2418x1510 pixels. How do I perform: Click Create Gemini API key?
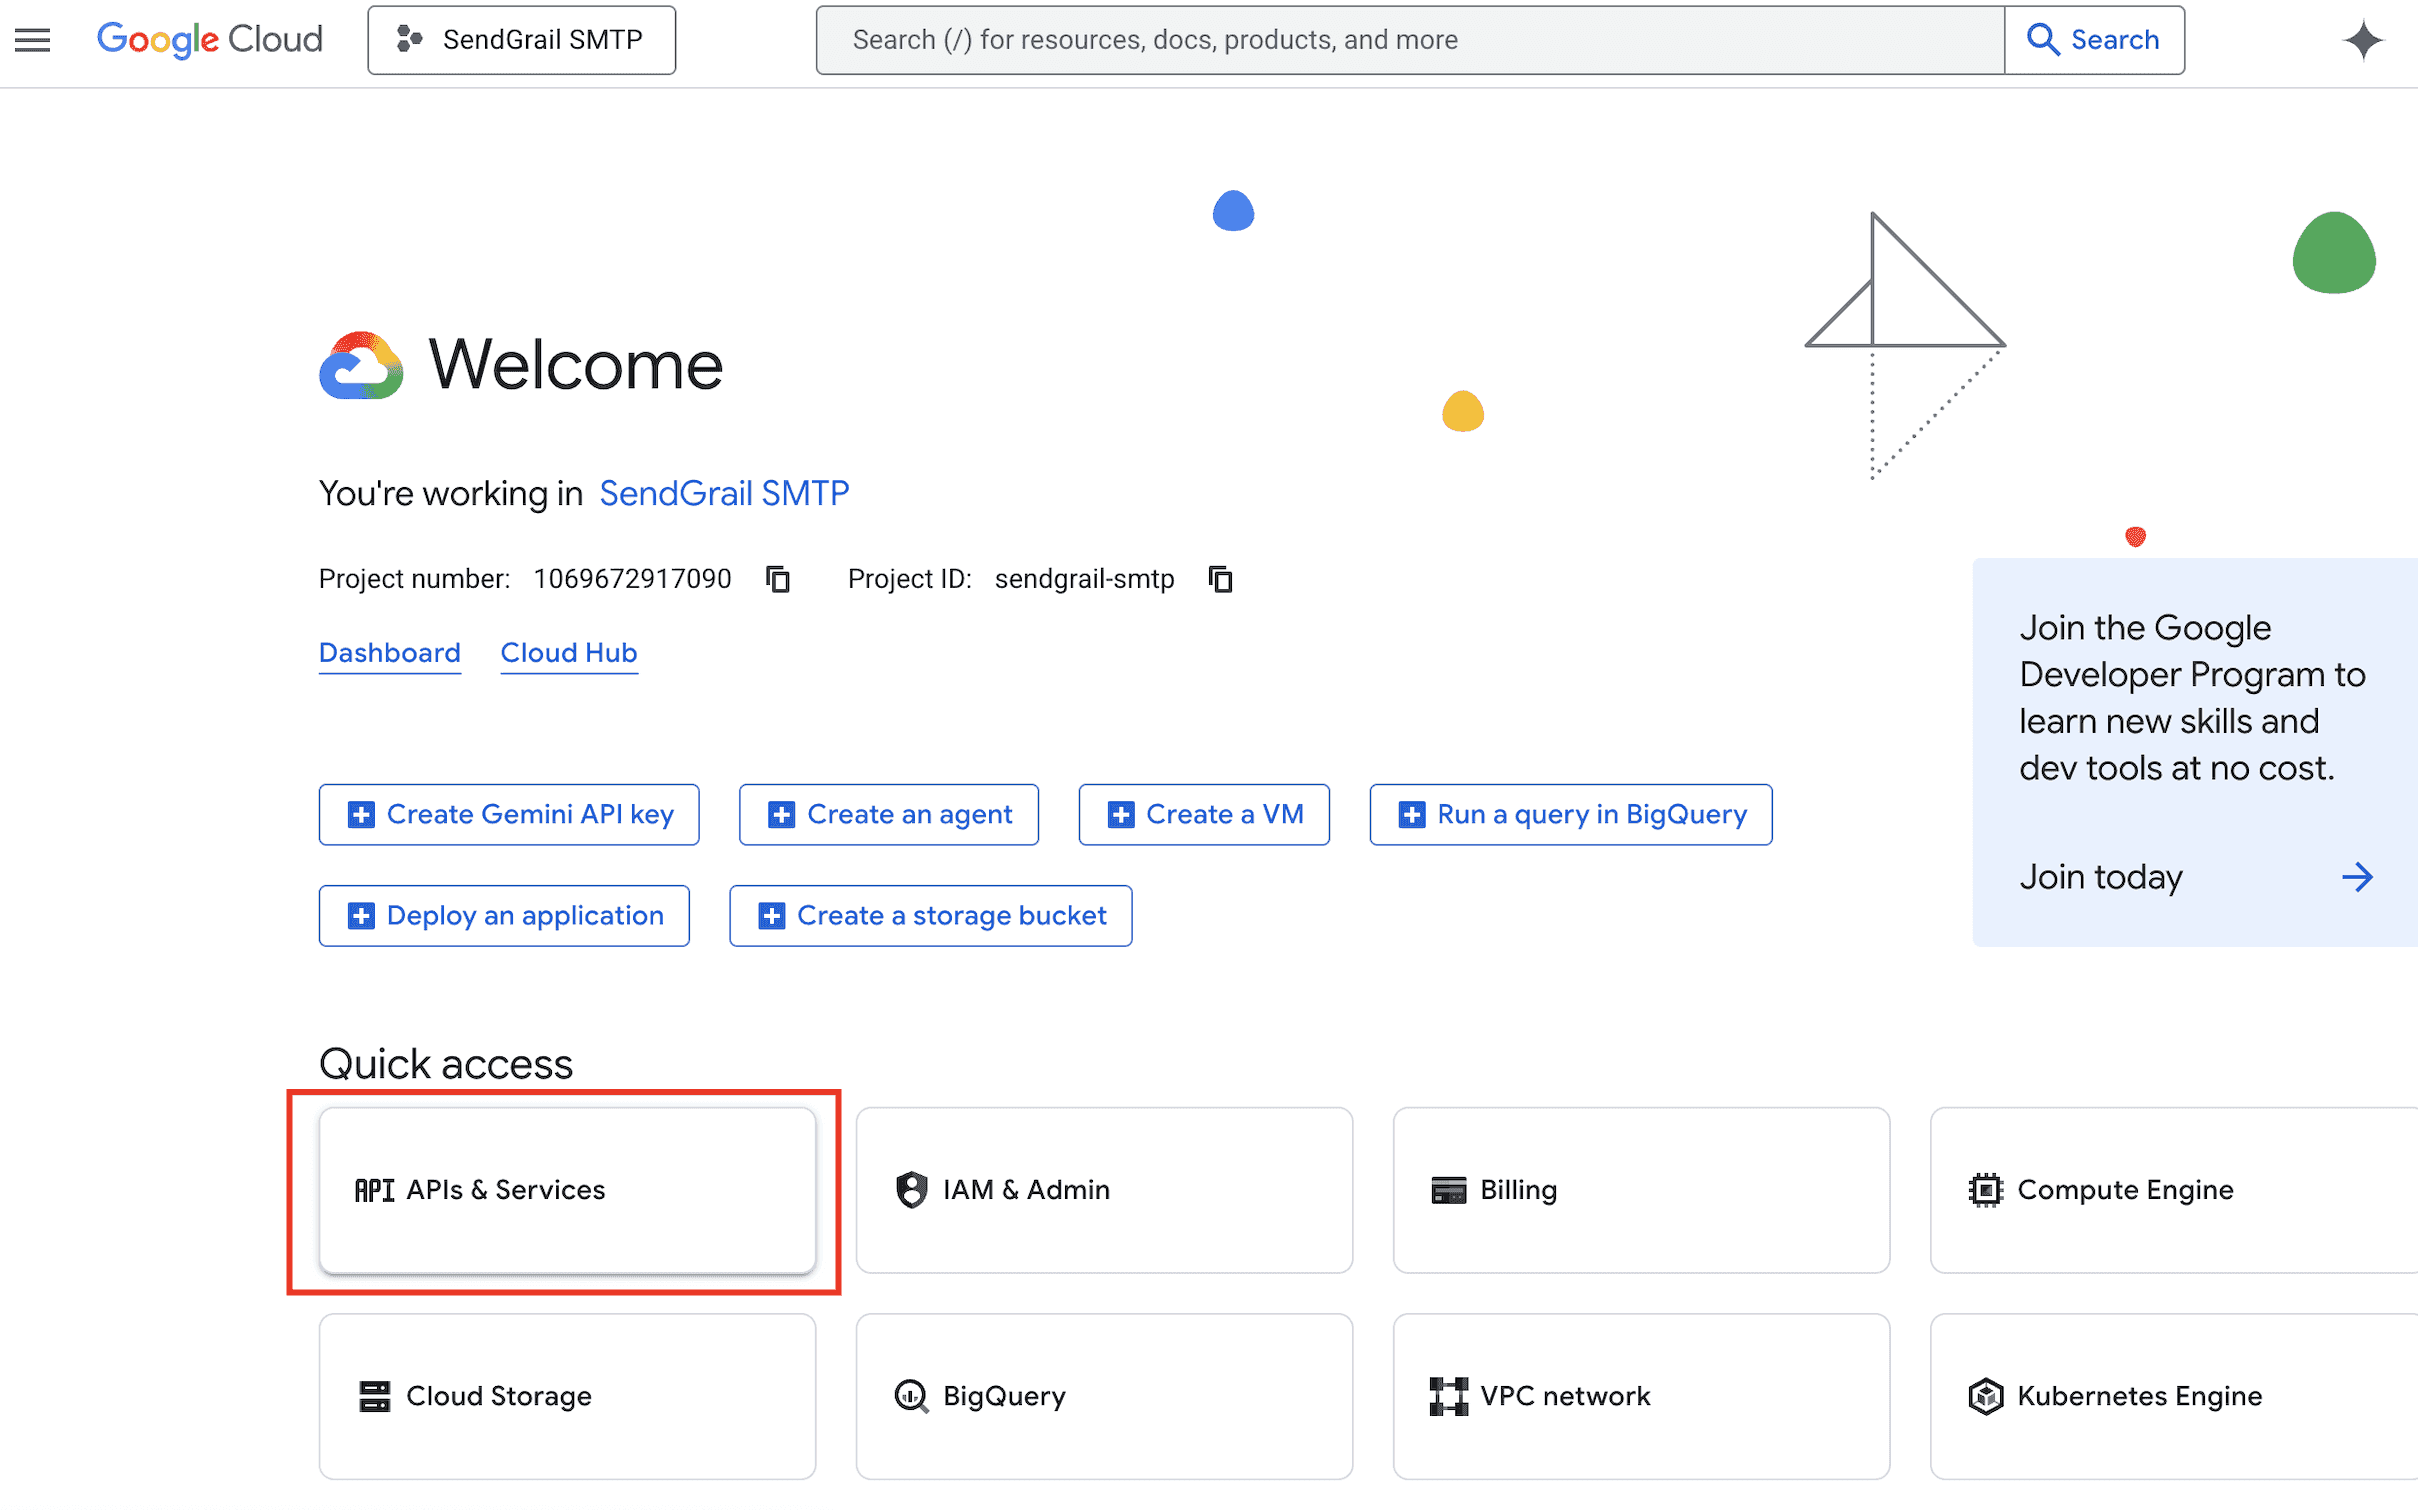pos(509,814)
